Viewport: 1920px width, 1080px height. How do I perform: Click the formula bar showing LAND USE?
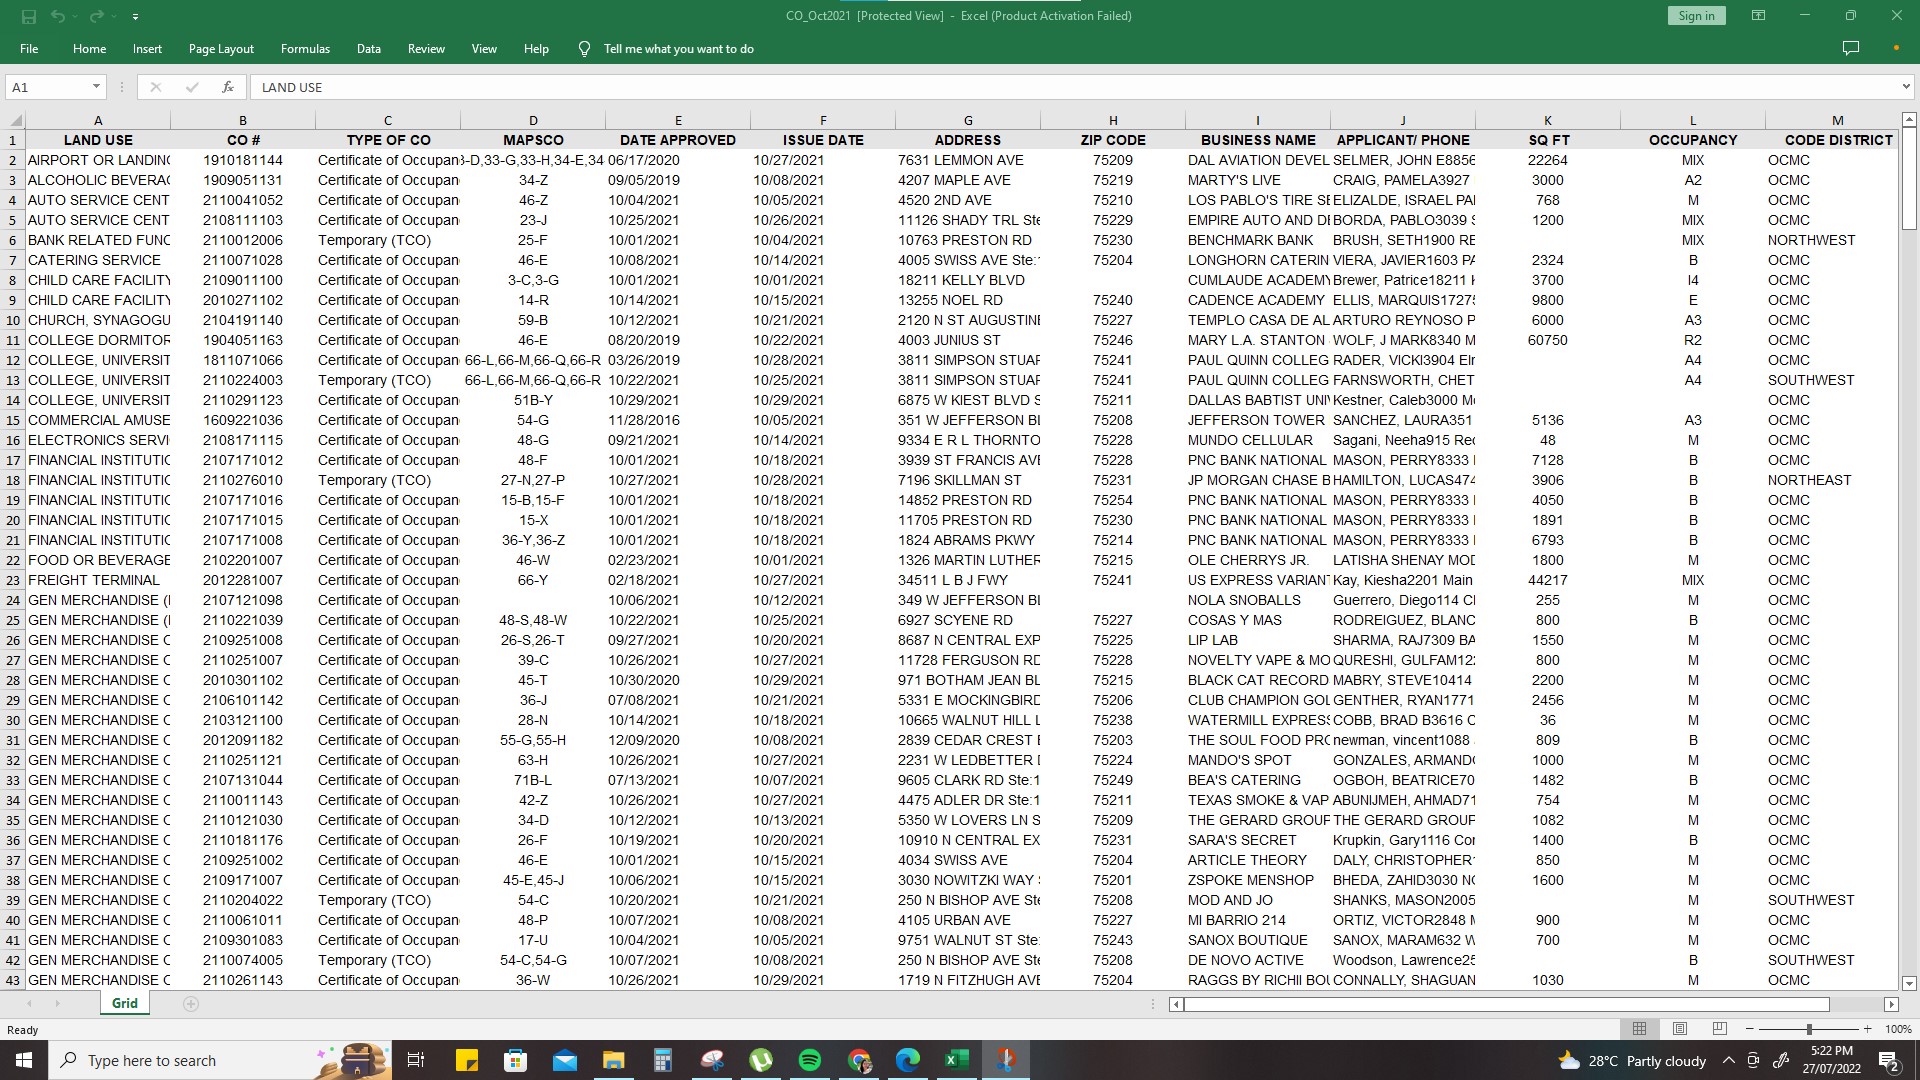[1075, 87]
